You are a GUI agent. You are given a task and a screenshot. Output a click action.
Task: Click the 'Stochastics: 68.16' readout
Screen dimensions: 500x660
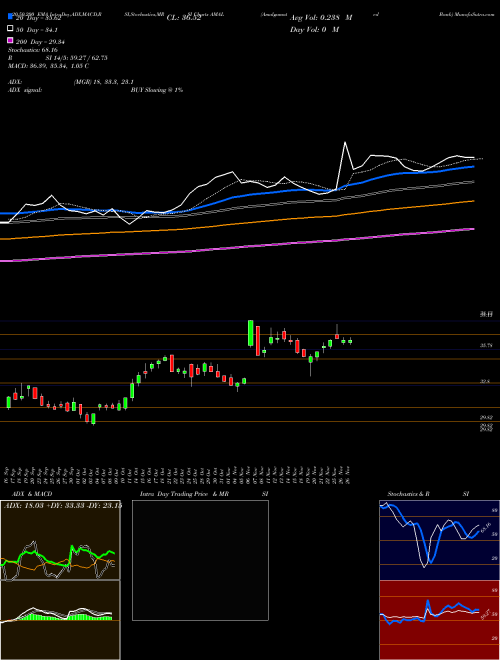(33, 50)
